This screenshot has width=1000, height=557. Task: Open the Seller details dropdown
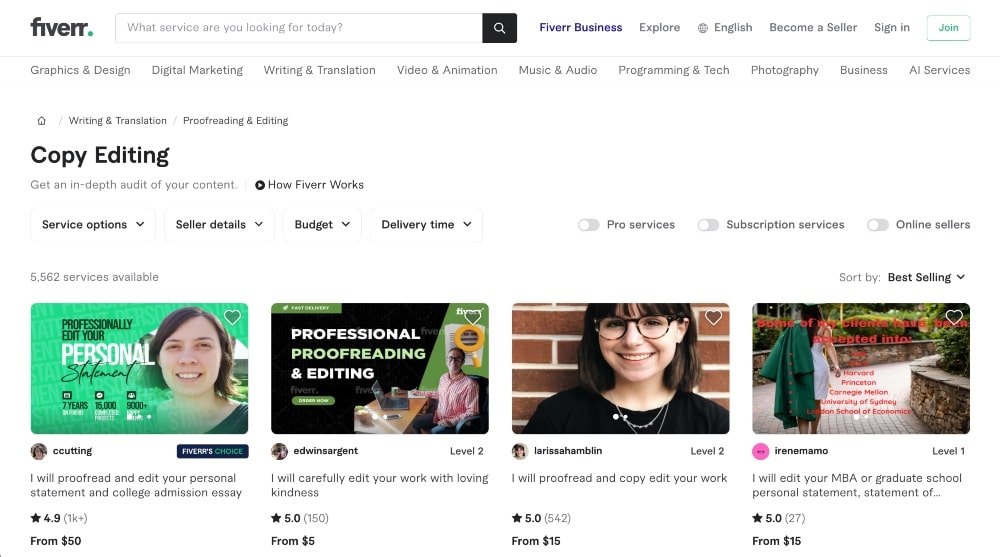click(219, 225)
